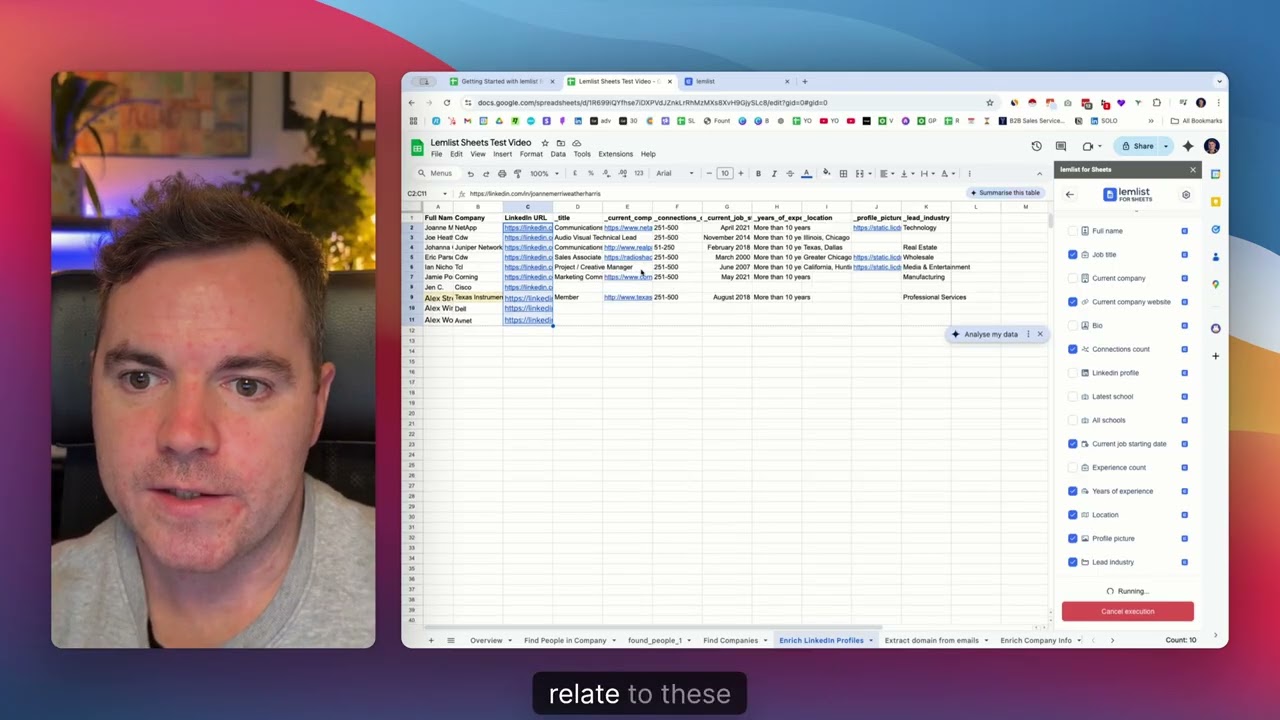Uncheck the Lead industry checkbox

click(1073, 562)
